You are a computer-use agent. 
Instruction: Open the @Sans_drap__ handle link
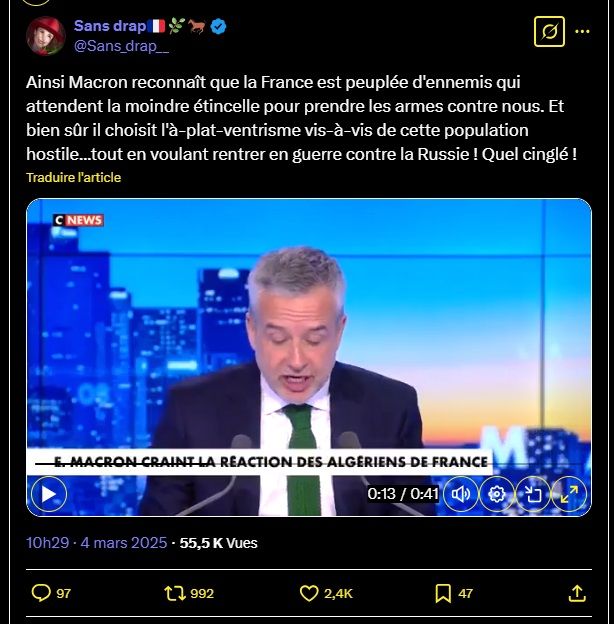point(121,46)
